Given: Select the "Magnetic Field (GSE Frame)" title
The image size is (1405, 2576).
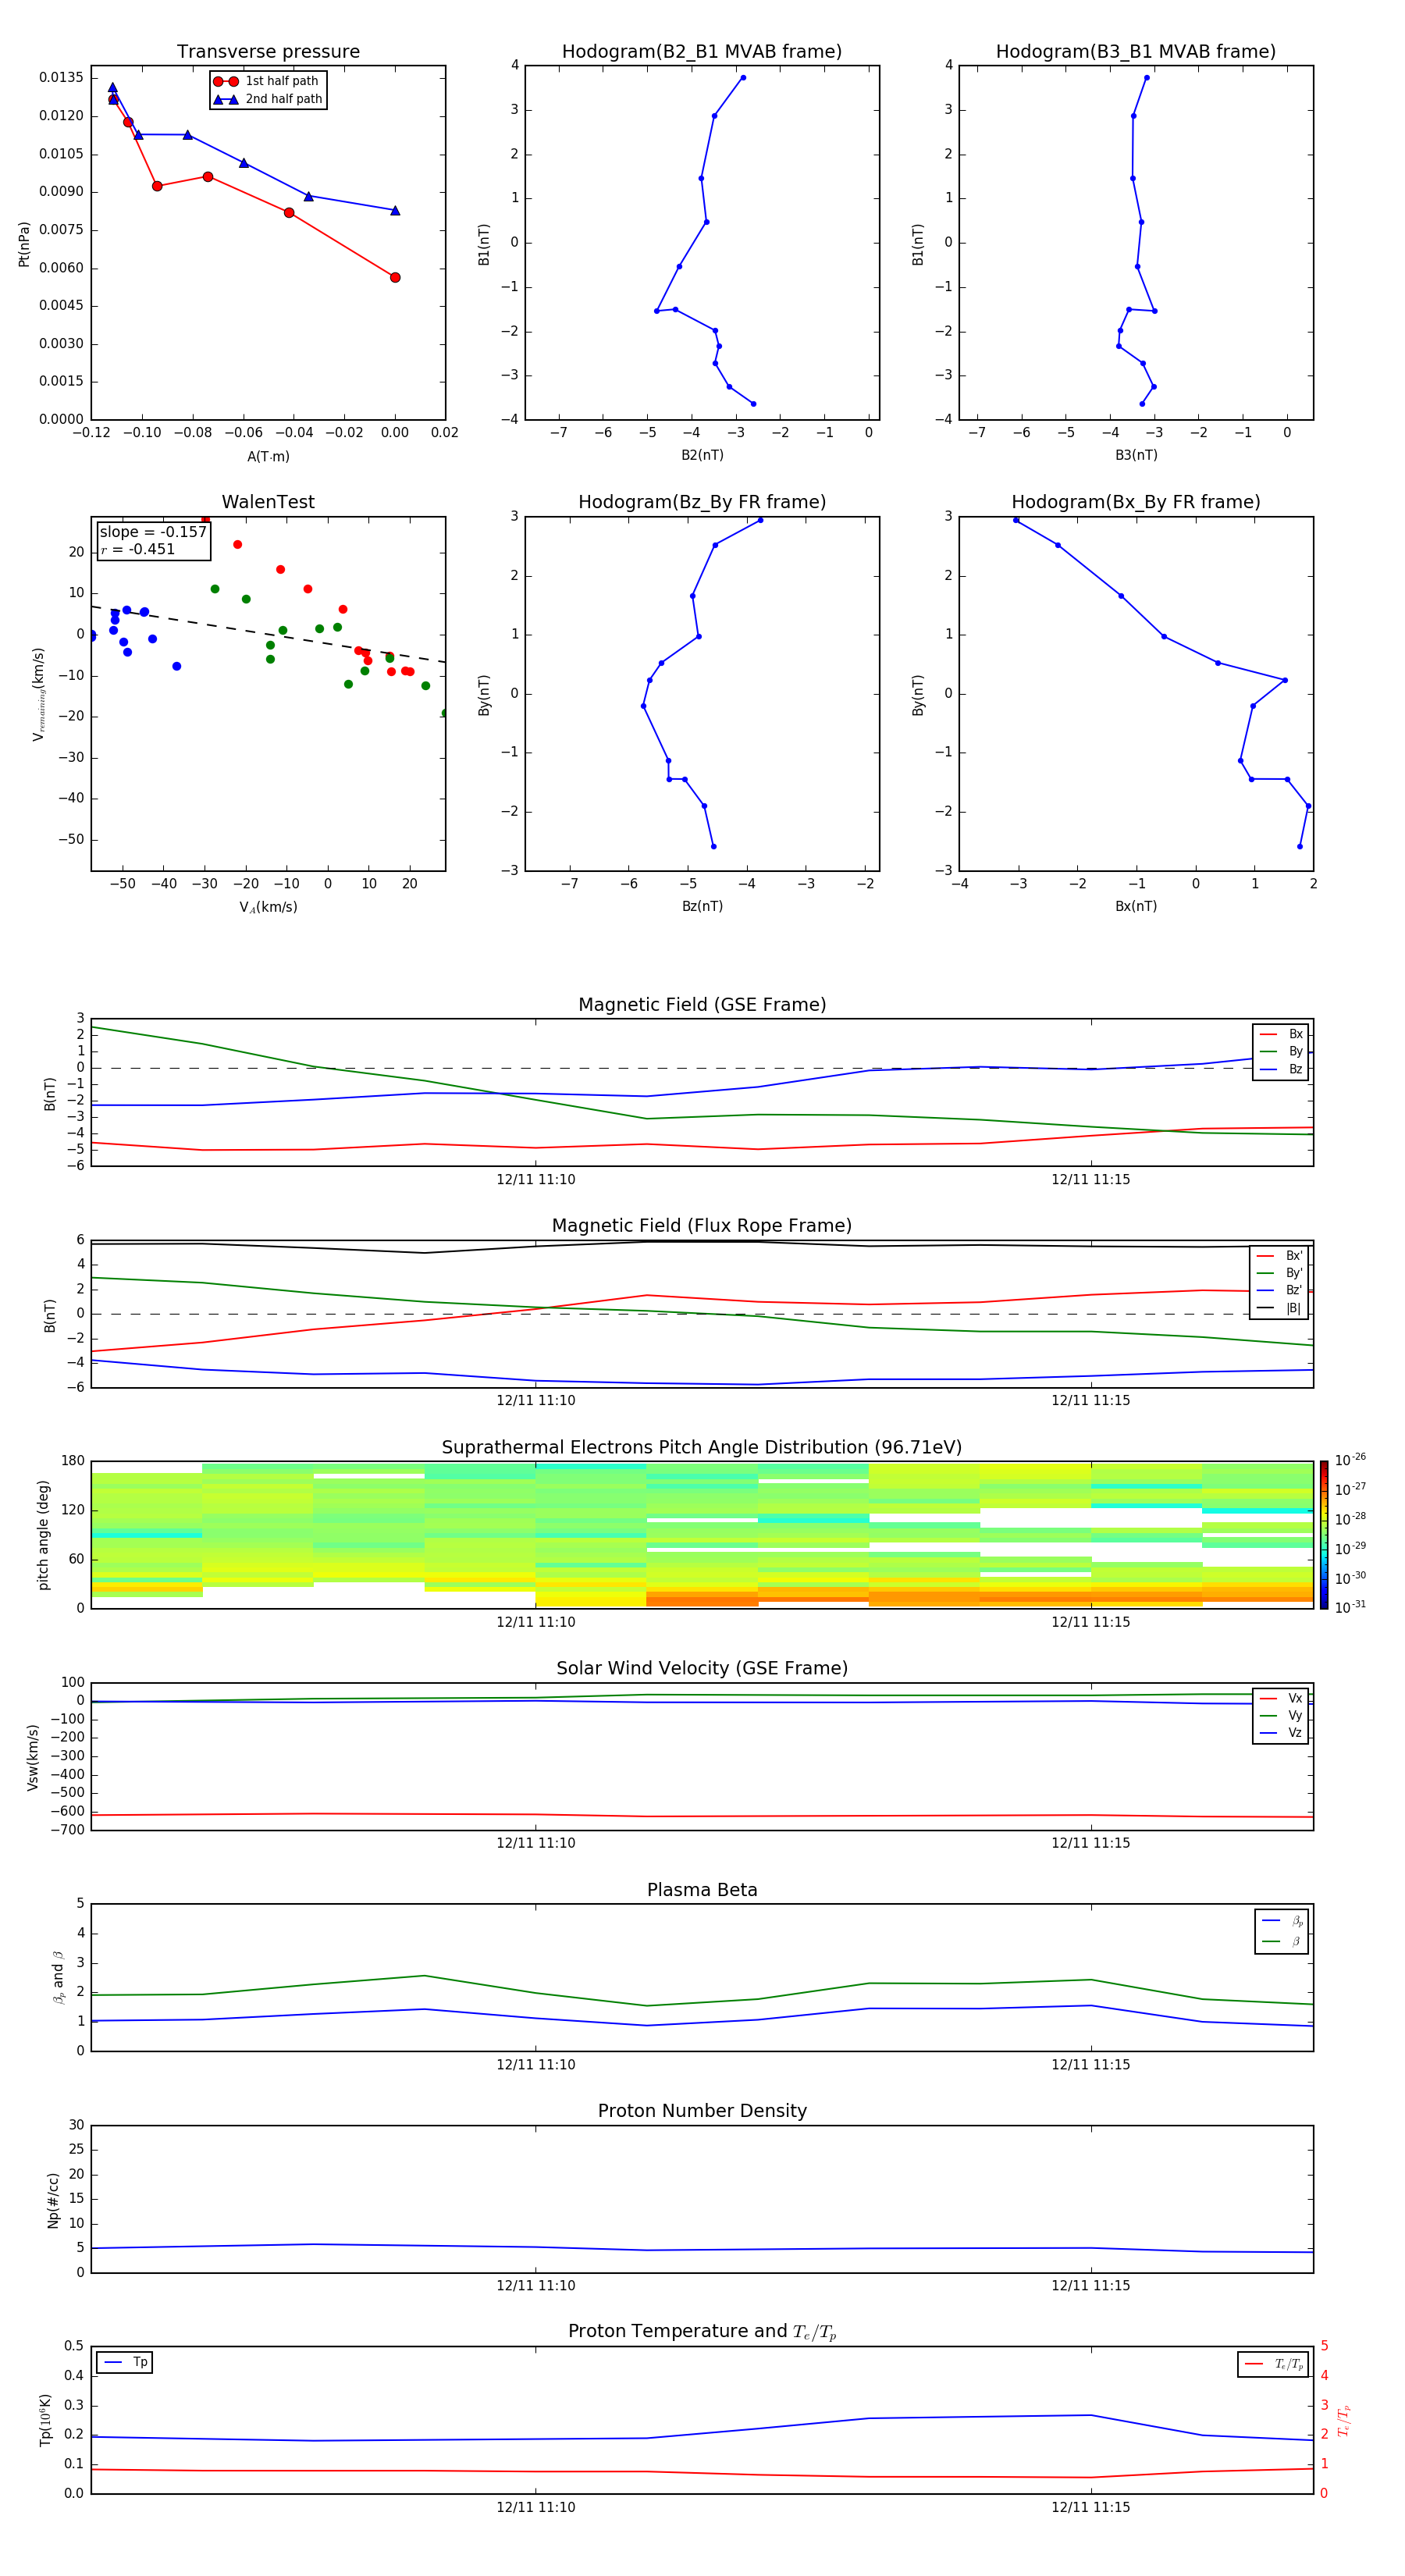Looking at the screenshot, I should 702,1005.
